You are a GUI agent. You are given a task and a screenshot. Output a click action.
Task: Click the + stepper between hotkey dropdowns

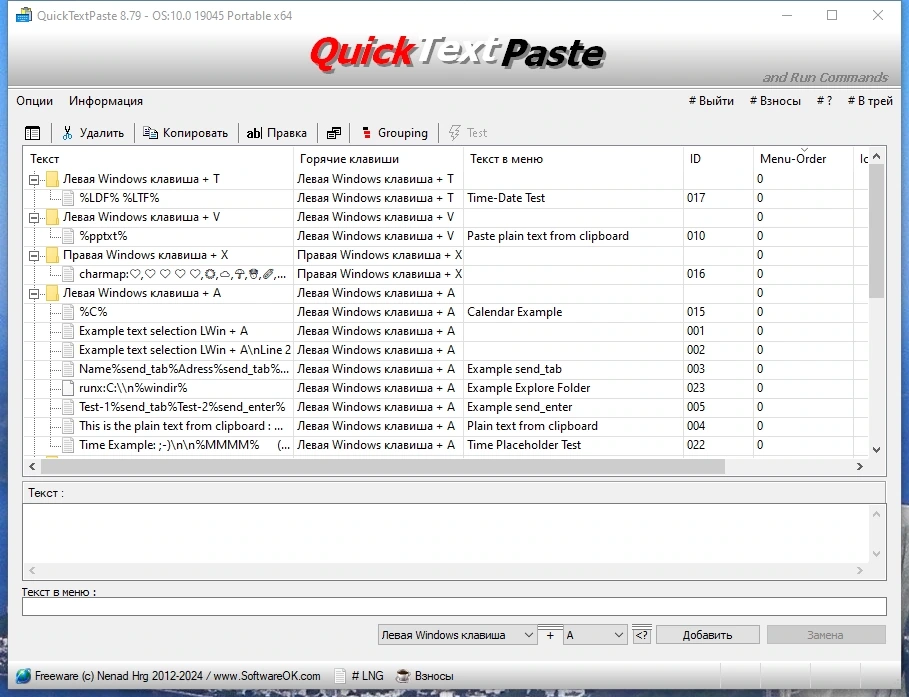coord(550,635)
